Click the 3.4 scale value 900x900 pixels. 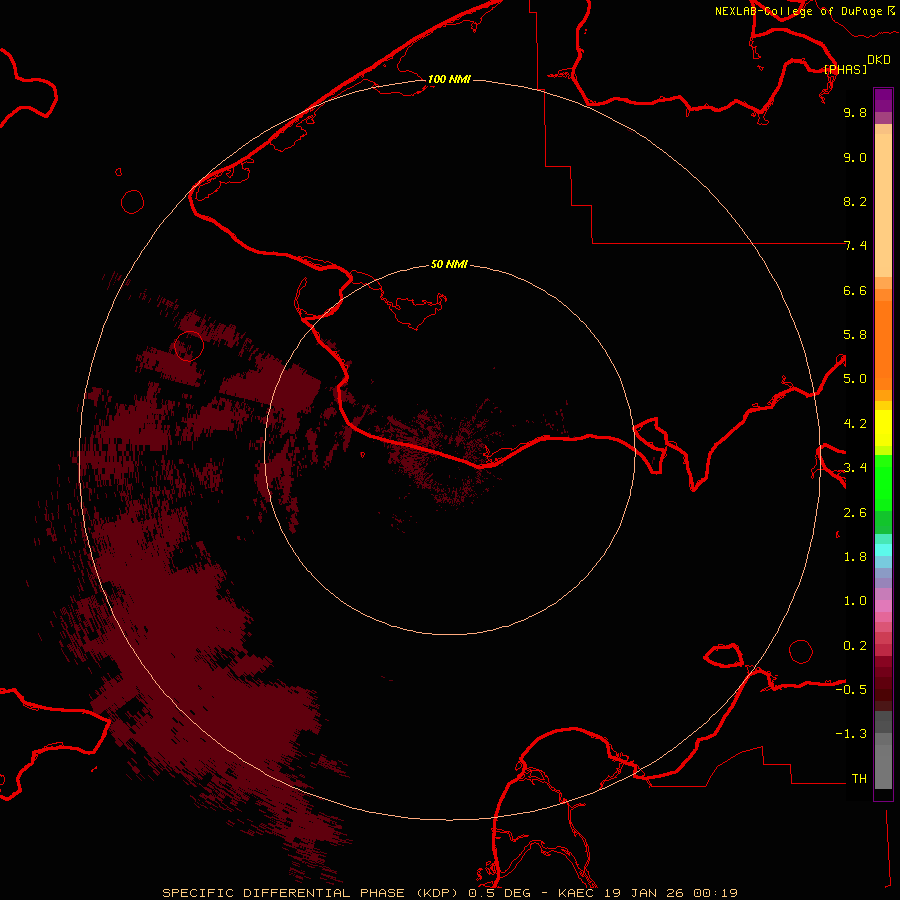coord(855,468)
